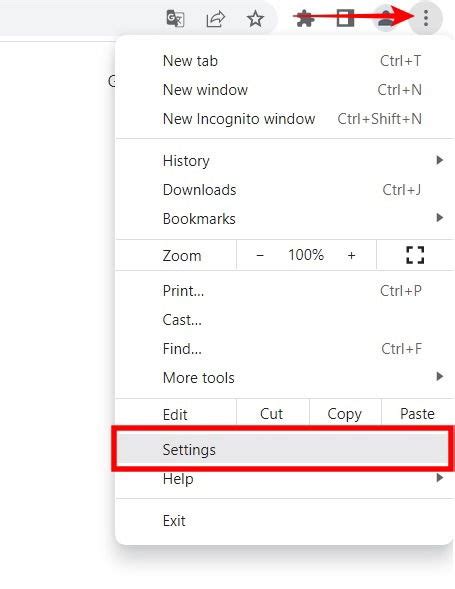Choose Downloads in the menu

[x=284, y=190]
